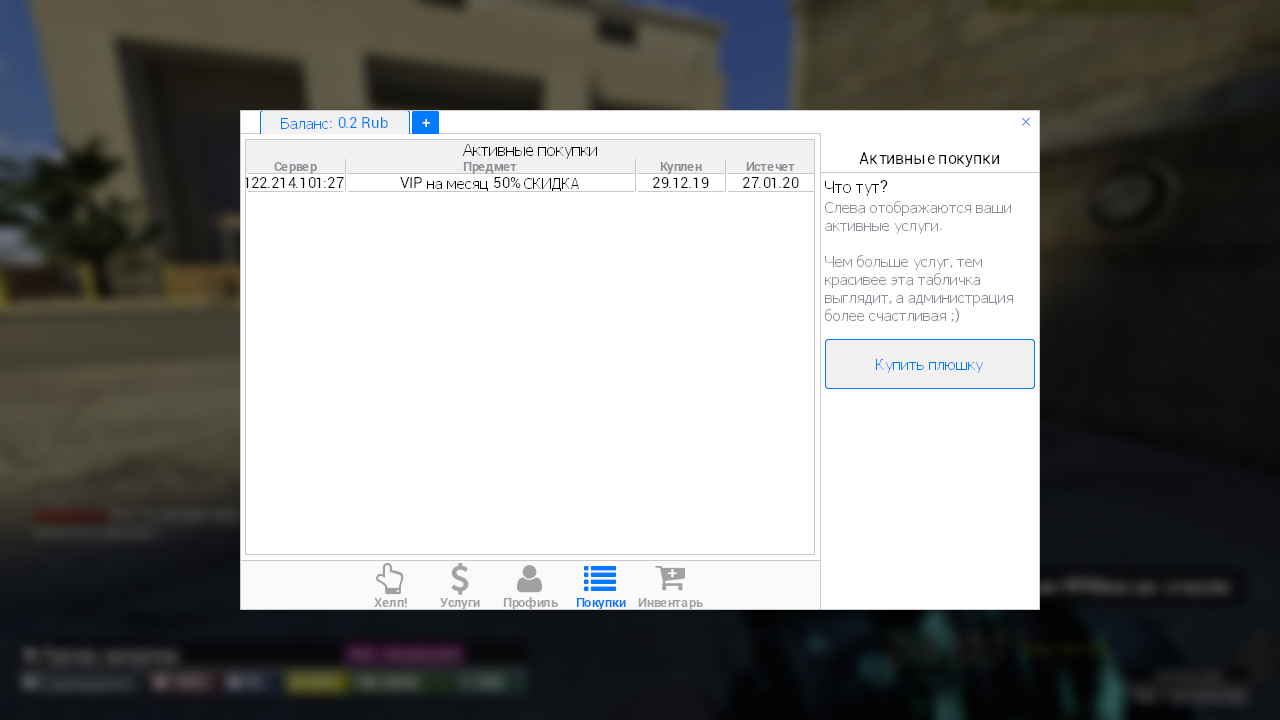Click the Предмет column header
1280x720 pixels.
[x=490, y=166]
